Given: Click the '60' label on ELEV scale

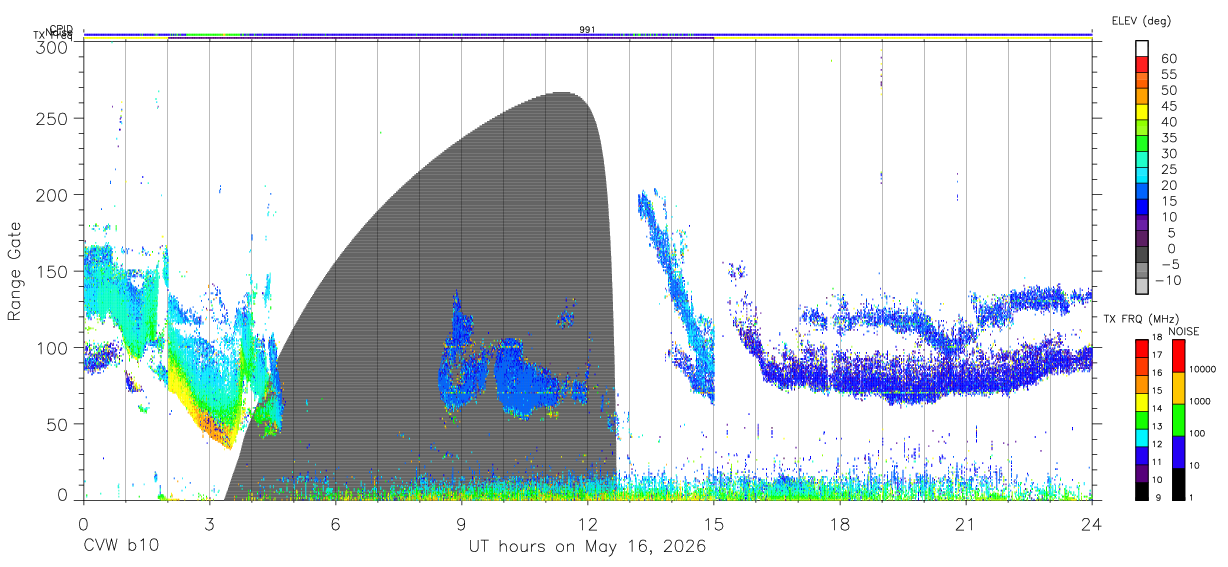Looking at the screenshot, I should tap(1169, 59).
